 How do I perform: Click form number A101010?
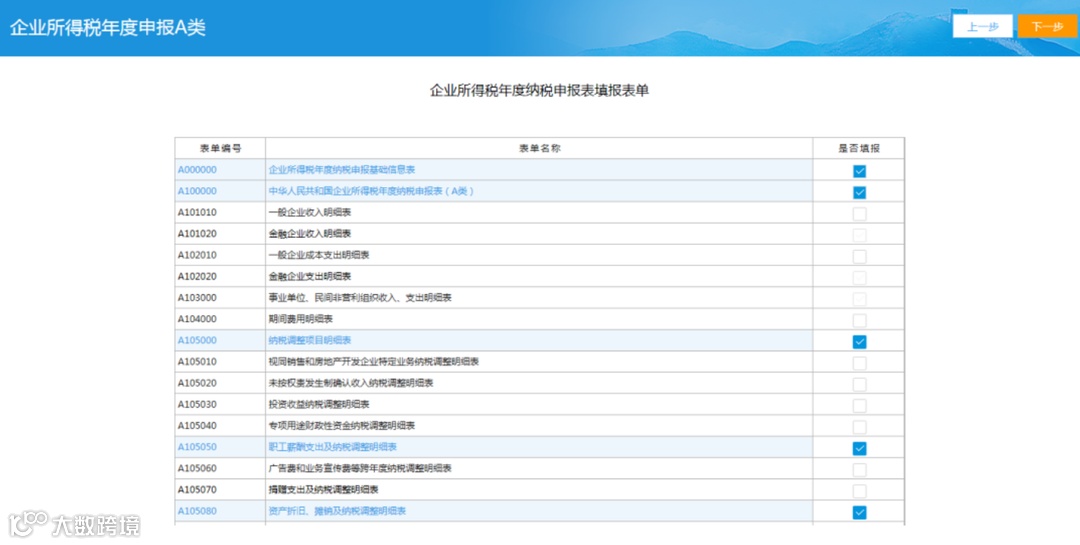point(197,212)
